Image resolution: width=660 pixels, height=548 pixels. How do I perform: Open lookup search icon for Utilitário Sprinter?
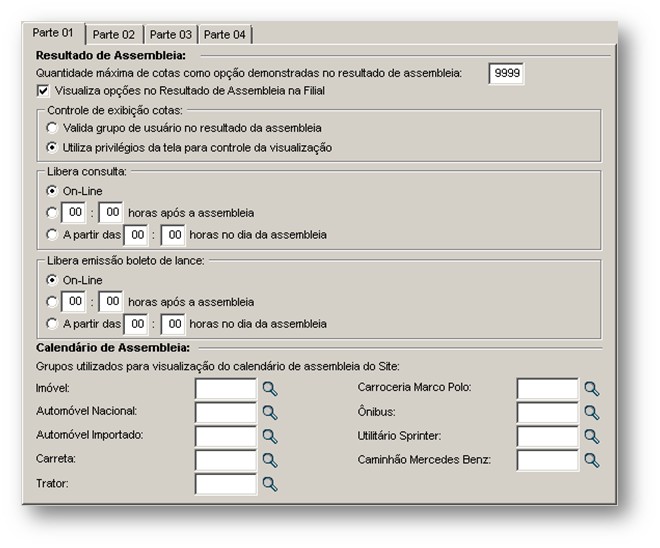[592, 436]
